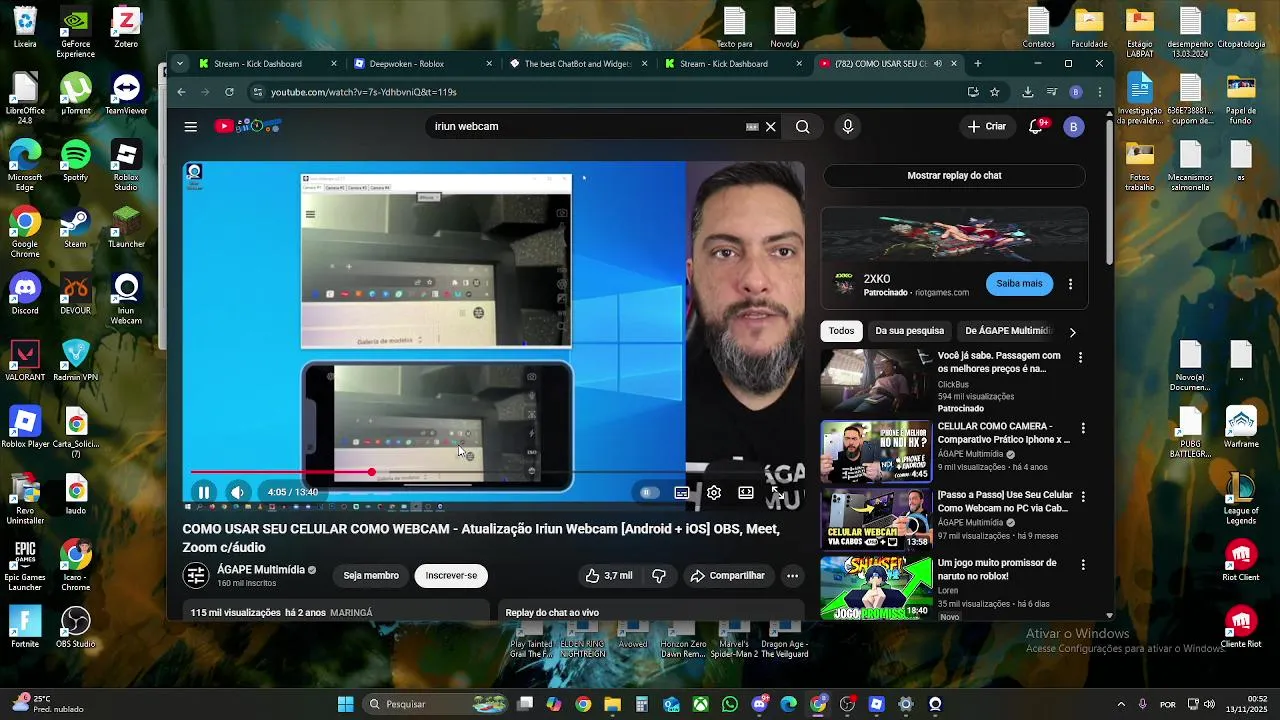The height and width of the screenshot is (720, 1280).
Task: Open Xbox app from the taskbar
Action: point(701,704)
